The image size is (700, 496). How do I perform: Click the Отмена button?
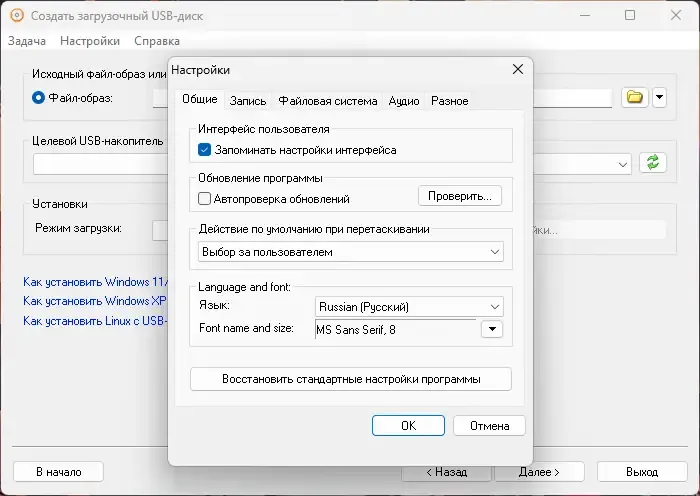coord(489,425)
